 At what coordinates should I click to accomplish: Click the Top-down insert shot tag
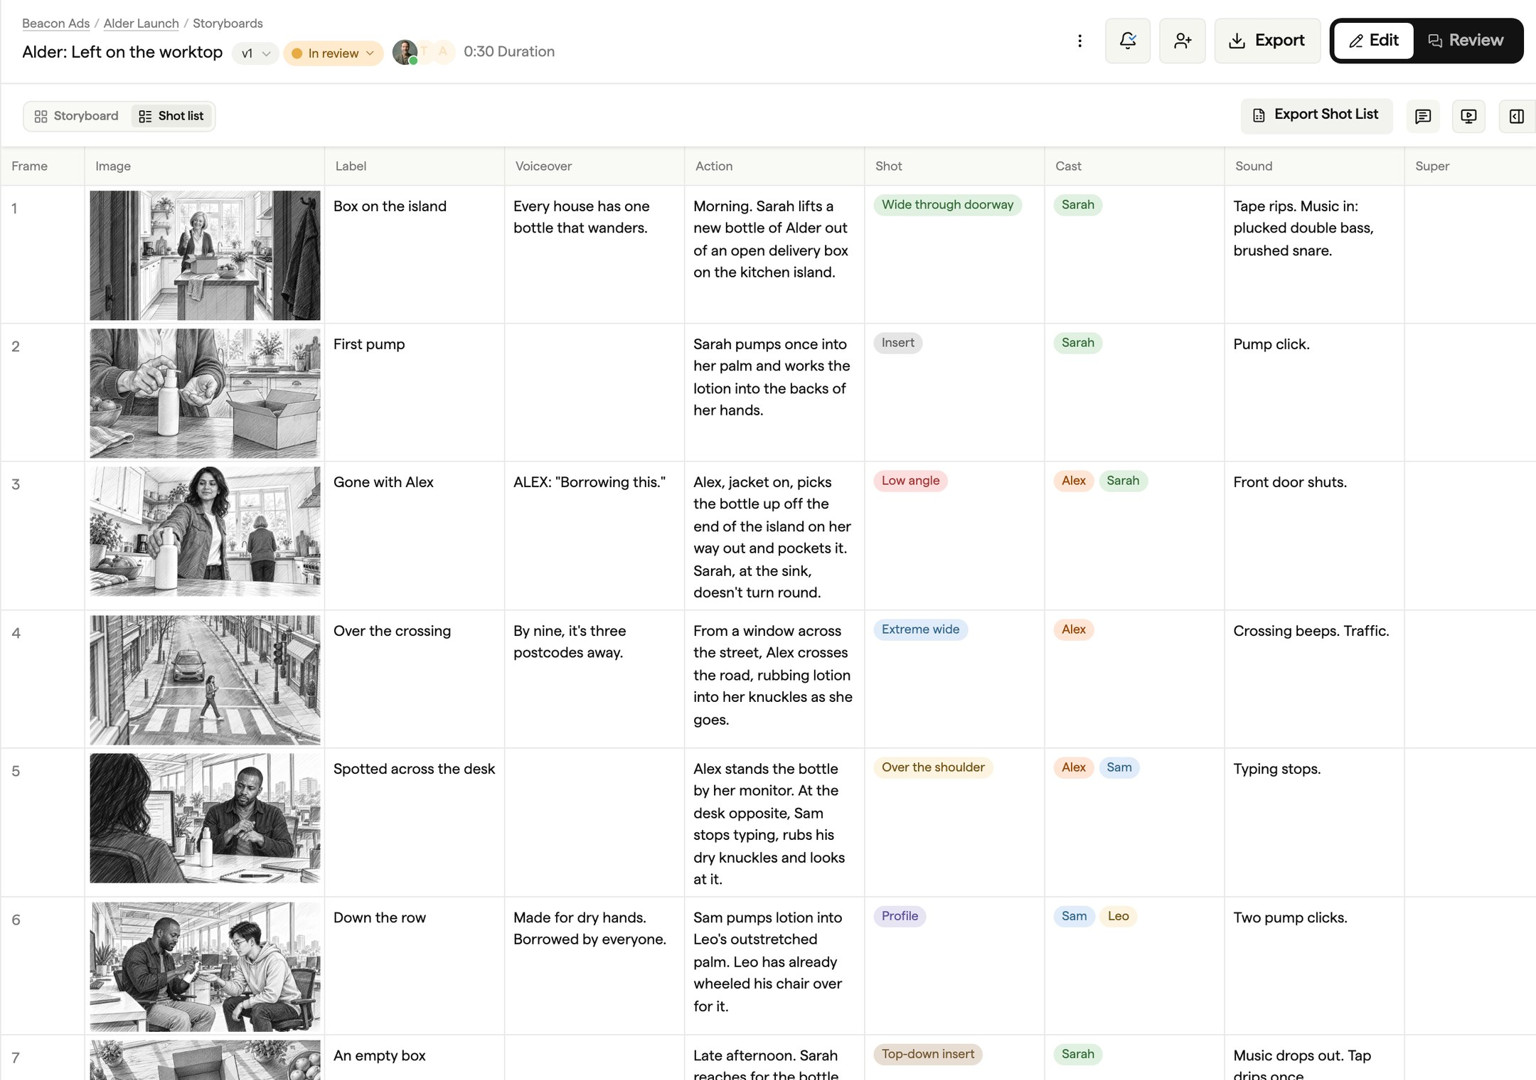tap(928, 1054)
